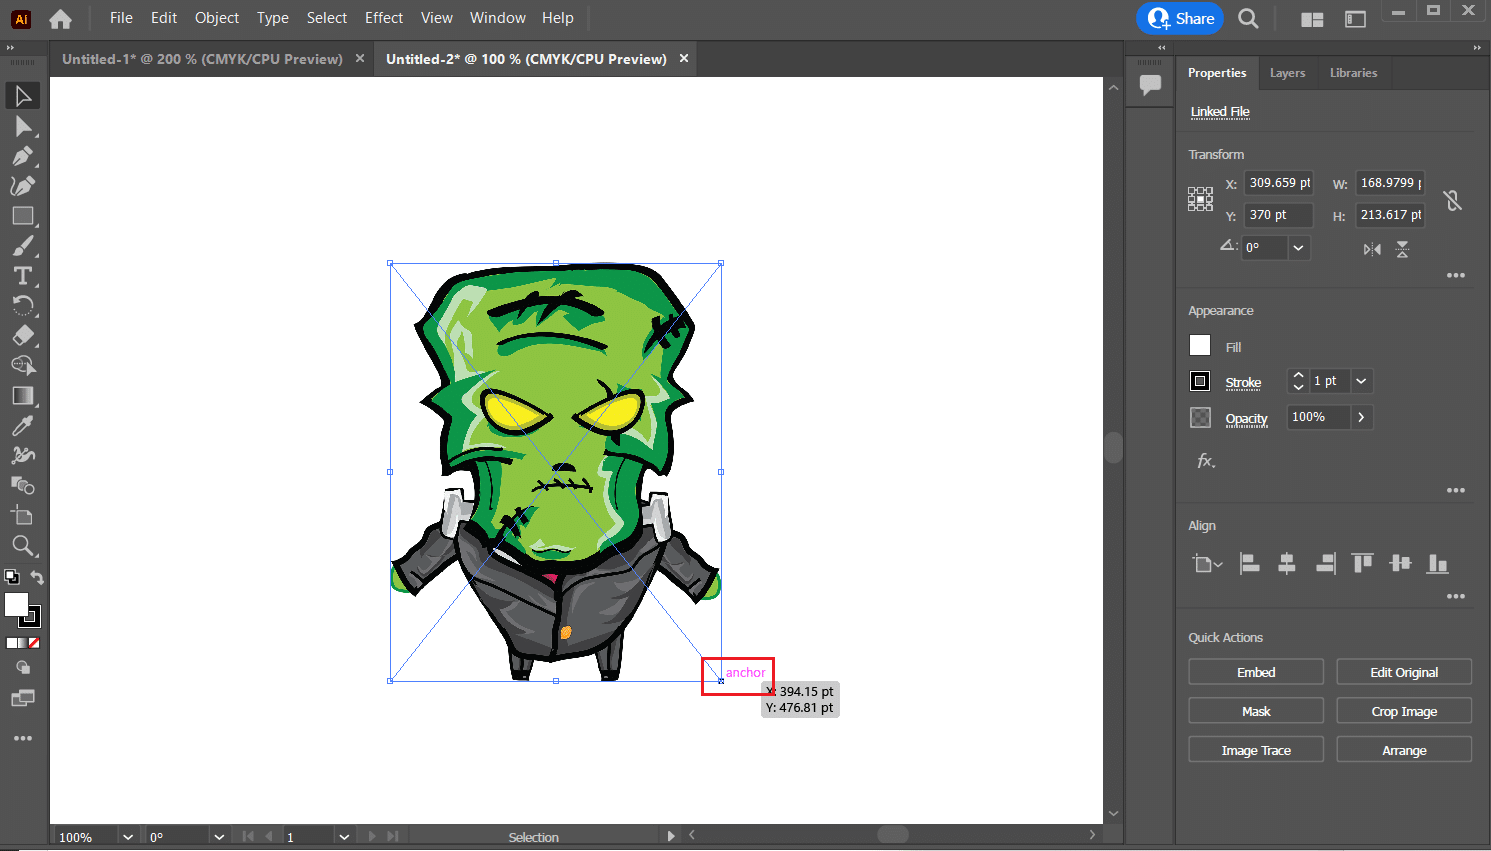Switch to the Layers tab
Image resolution: width=1491 pixels, height=851 pixels.
1287,72
